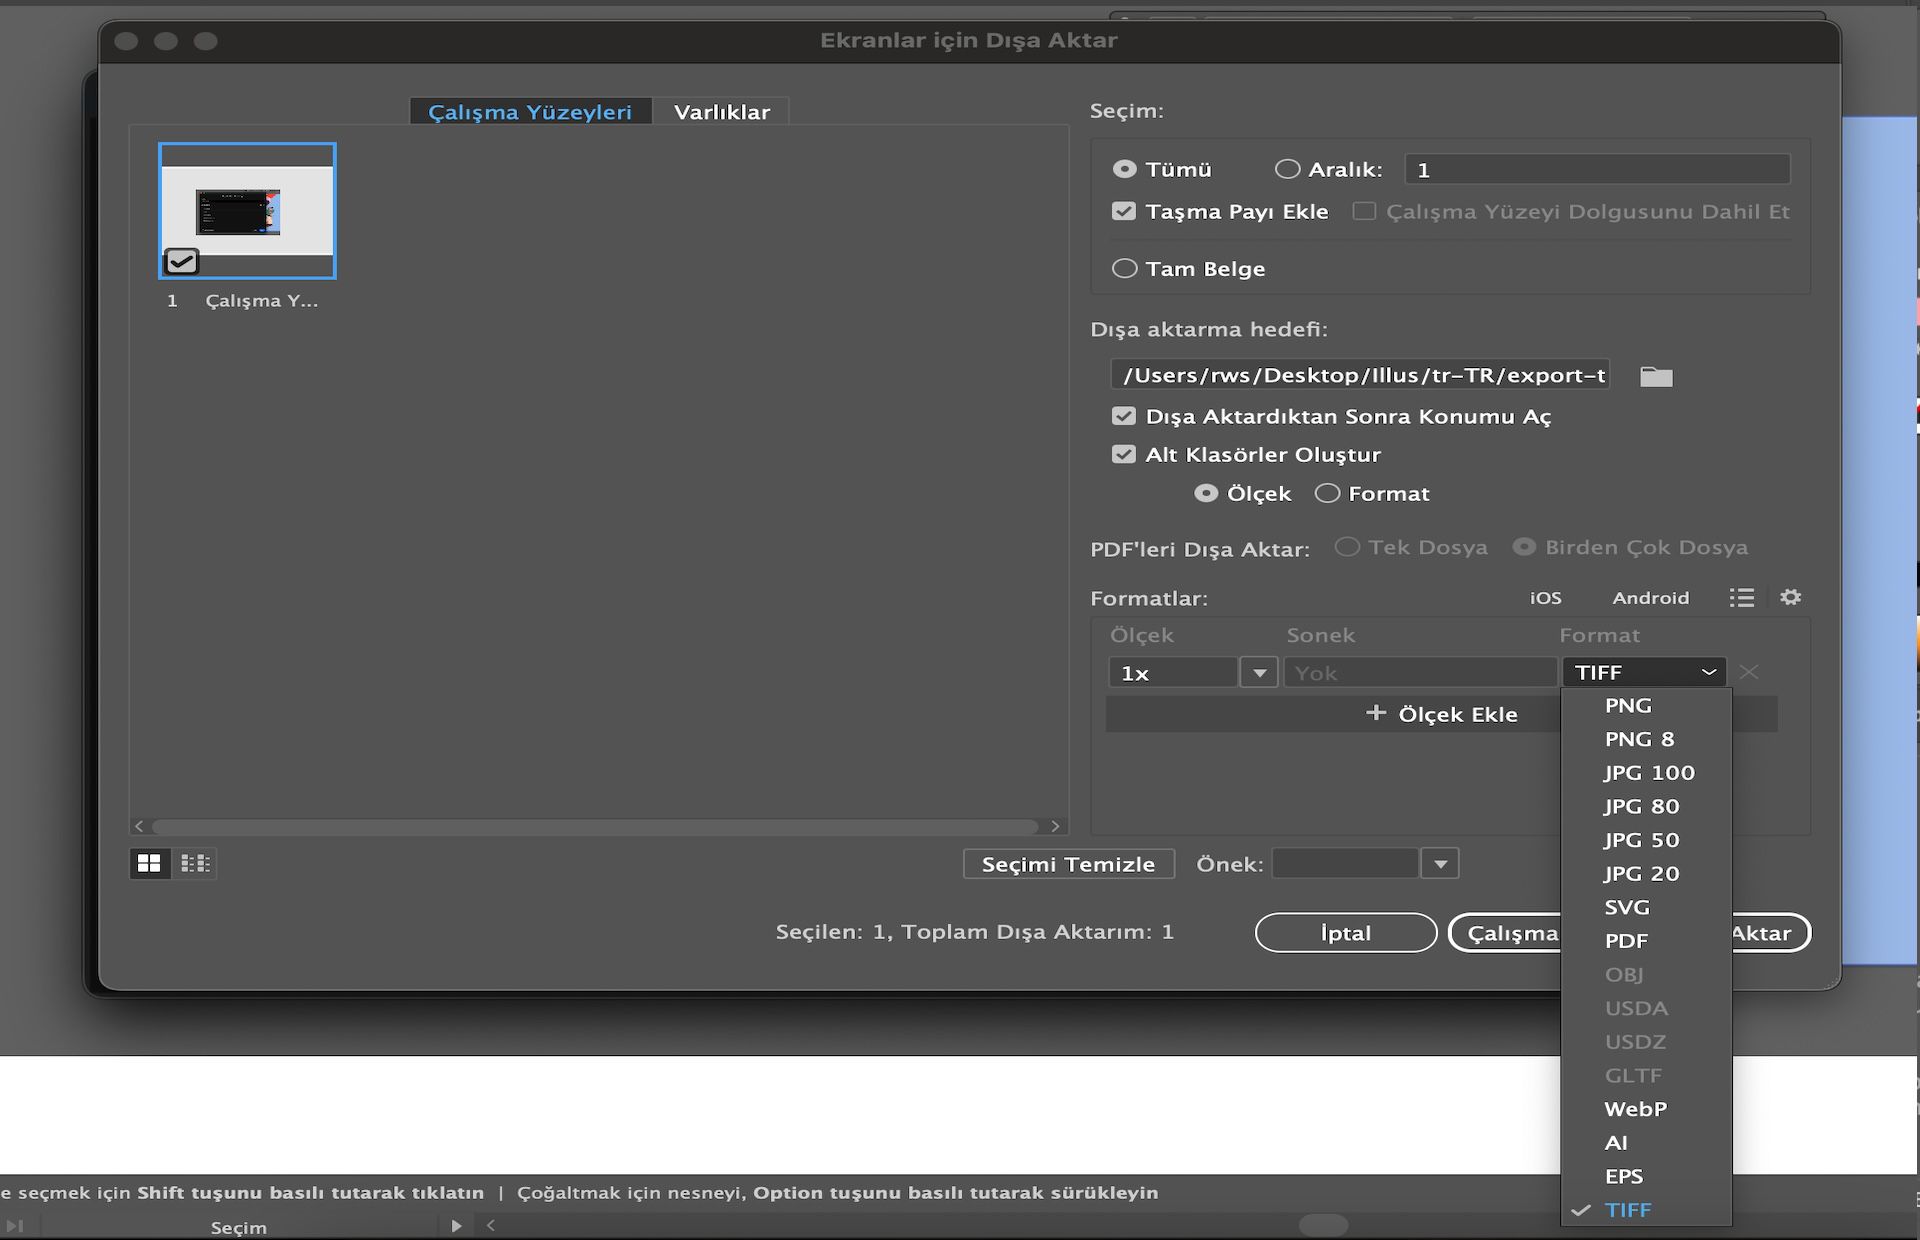The image size is (1920, 1240).
Task: Click the status bar play arrow
Action: 456,1226
